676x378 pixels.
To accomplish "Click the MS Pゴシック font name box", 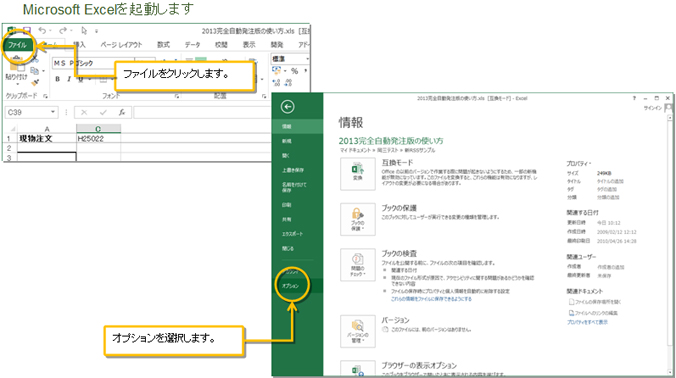I will tap(93, 63).
